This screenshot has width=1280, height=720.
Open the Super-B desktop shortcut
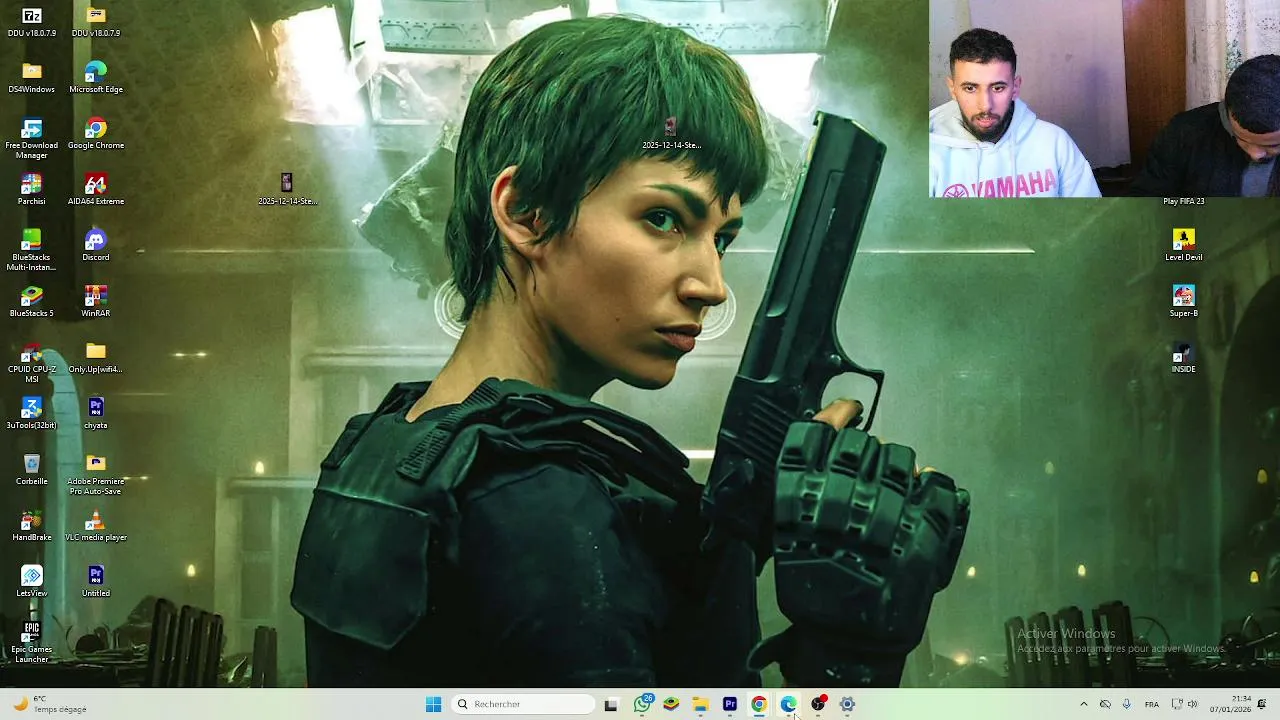1184,302
